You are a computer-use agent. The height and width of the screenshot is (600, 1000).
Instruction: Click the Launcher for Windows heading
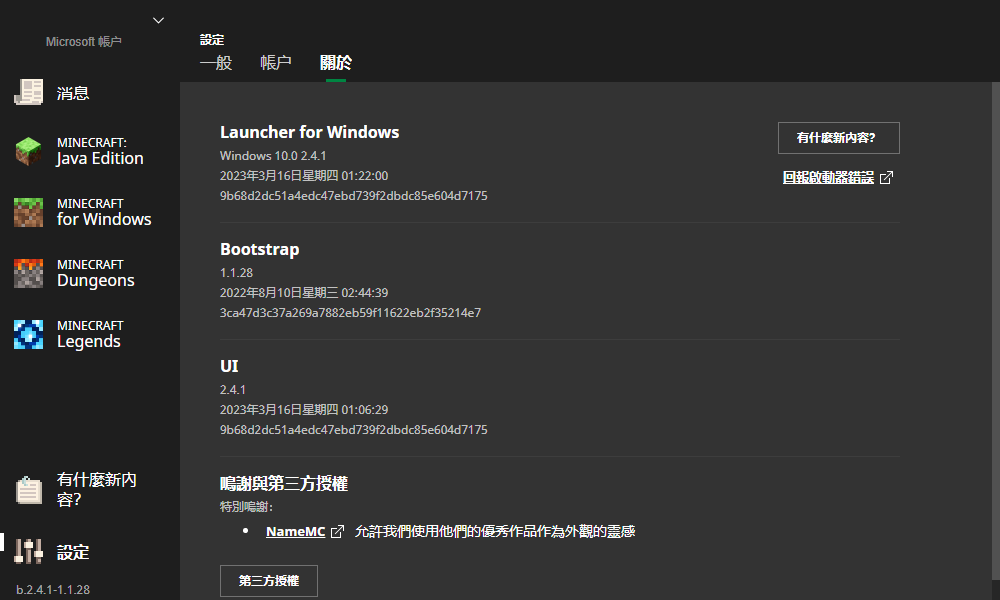coord(309,132)
